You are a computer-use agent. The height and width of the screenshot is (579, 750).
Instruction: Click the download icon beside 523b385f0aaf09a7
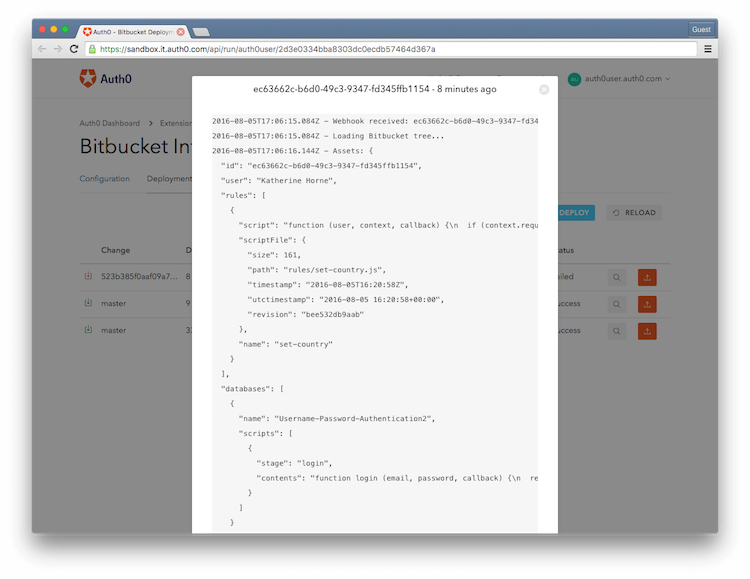pyautogui.click(x=88, y=276)
